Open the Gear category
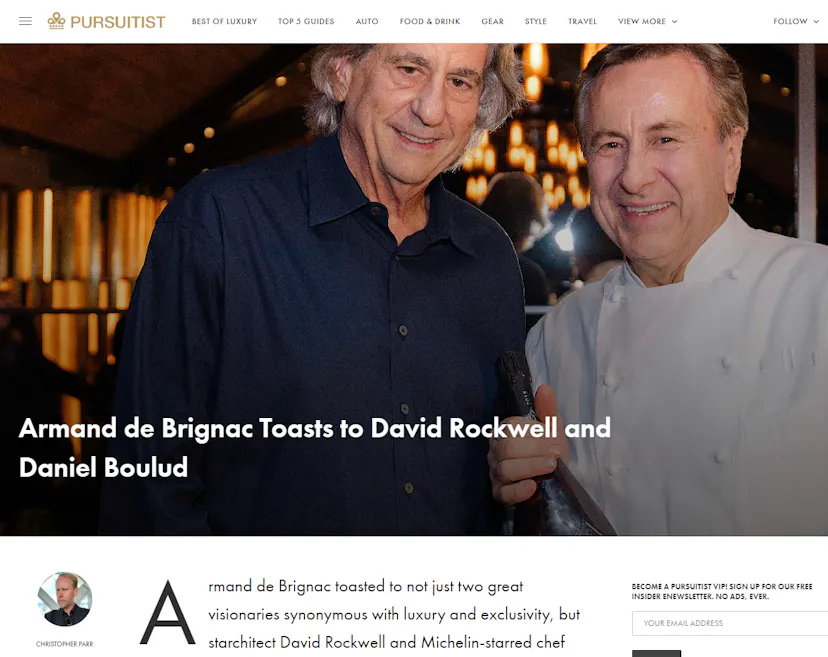828x657 pixels. coord(493,21)
